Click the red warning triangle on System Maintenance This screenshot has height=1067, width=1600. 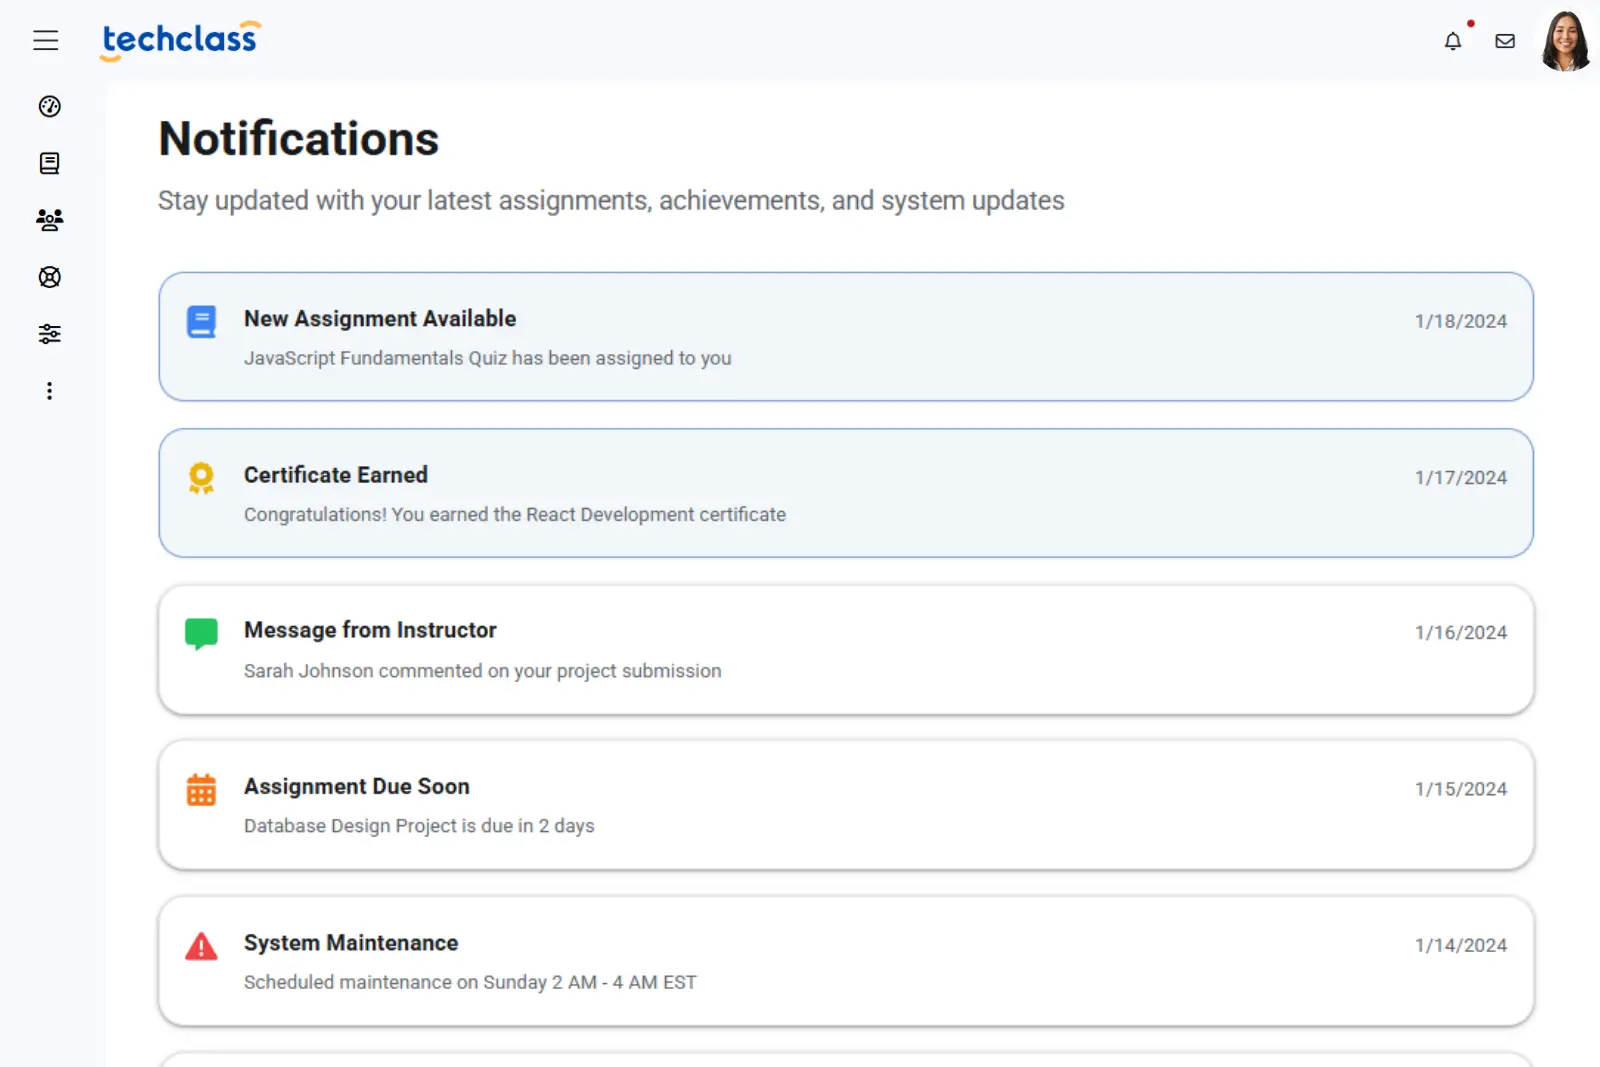201,946
